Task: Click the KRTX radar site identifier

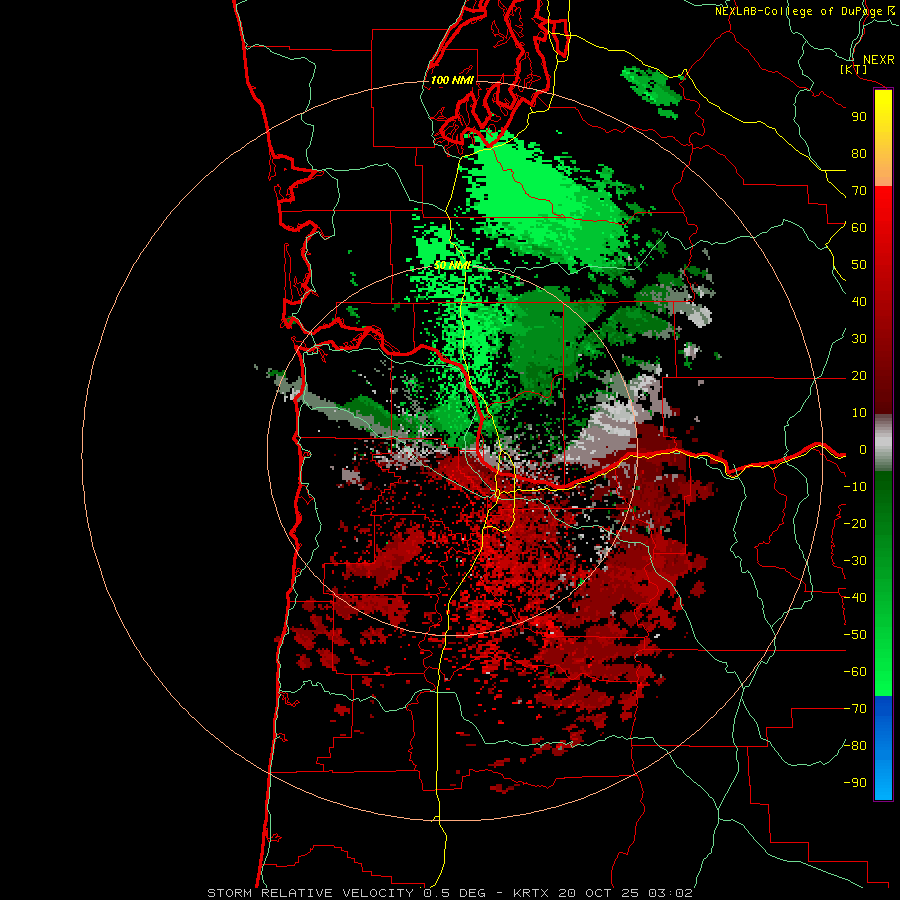Action: coord(531,893)
